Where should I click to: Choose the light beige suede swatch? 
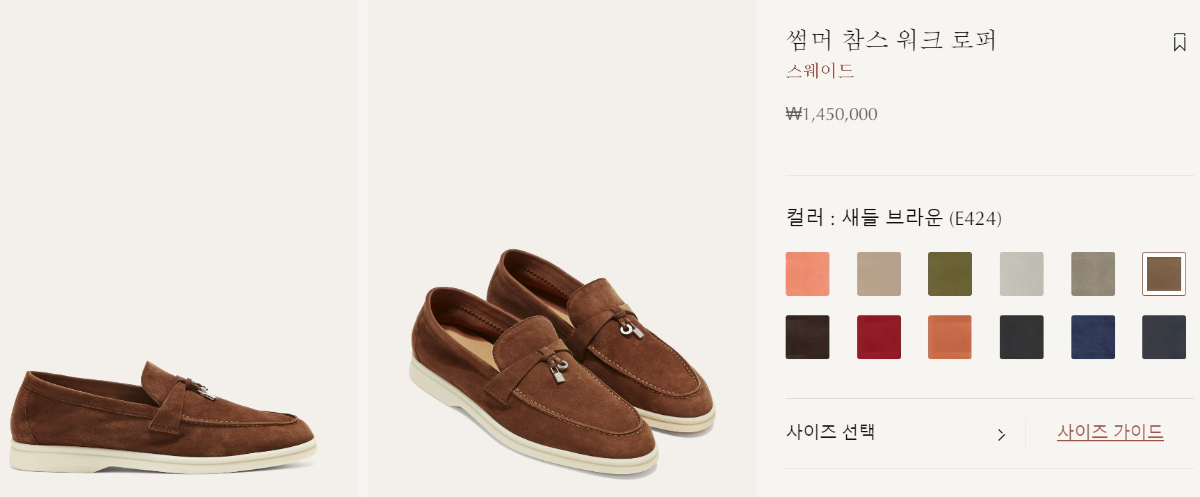[x=879, y=274]
